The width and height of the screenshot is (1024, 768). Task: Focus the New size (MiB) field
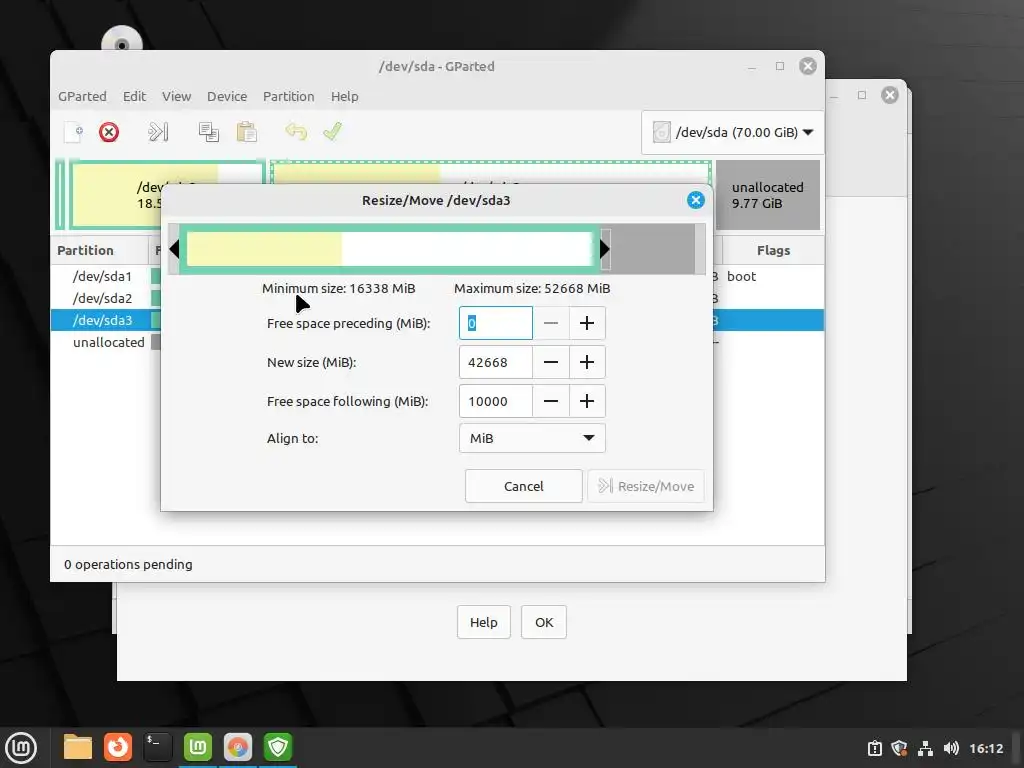point(496,362)
